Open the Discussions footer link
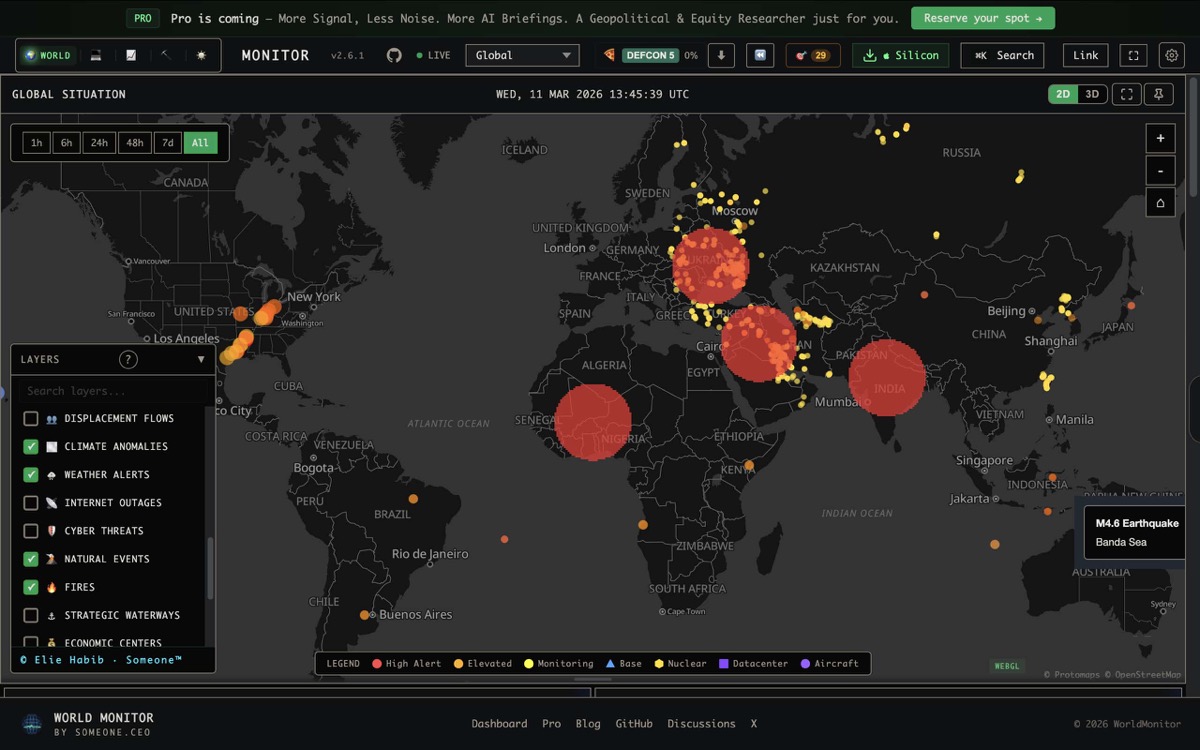This screenshot has height=750, width=1200. coord(701,723)
